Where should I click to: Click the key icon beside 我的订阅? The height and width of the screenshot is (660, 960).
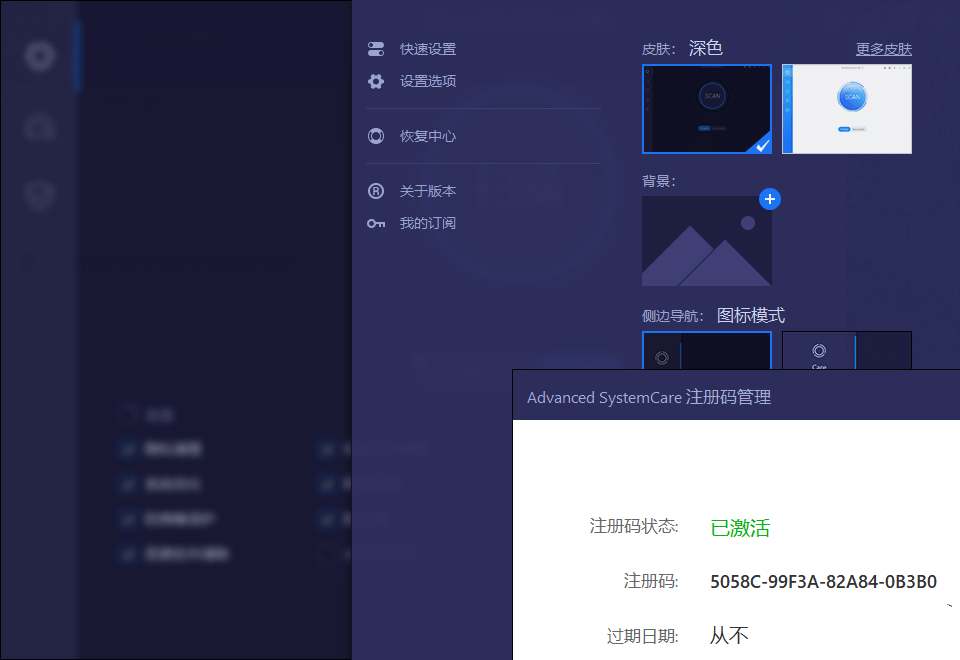pos(376,223)
